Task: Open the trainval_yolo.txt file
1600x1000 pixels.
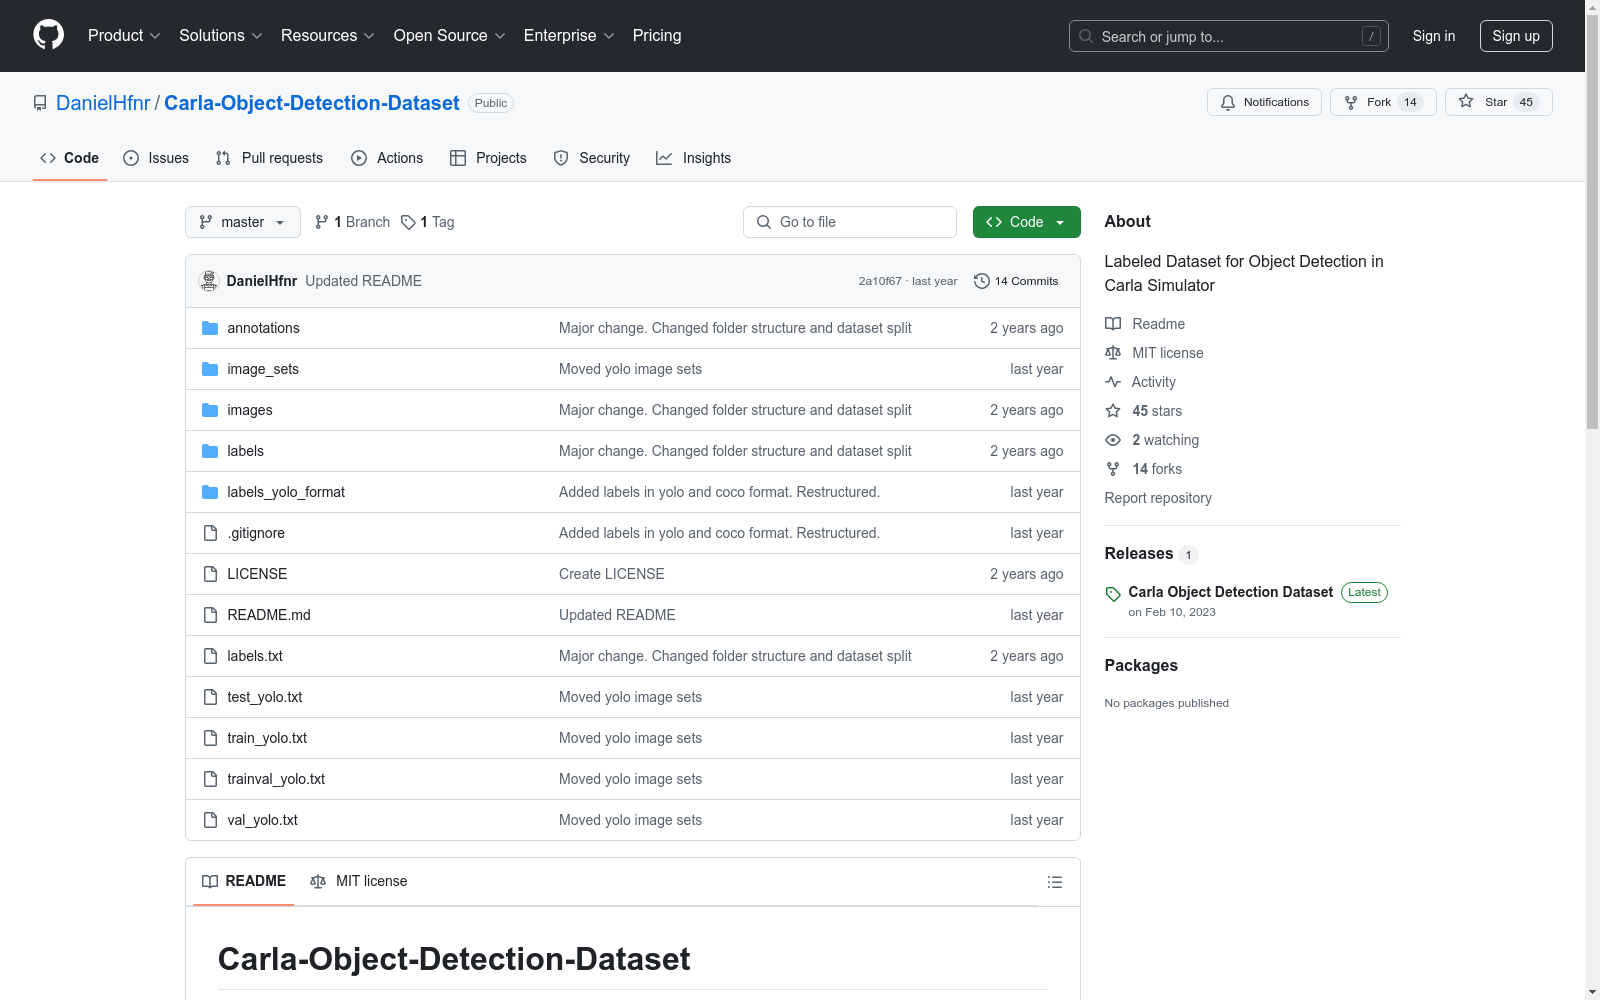Action: [x=276, y=779]
